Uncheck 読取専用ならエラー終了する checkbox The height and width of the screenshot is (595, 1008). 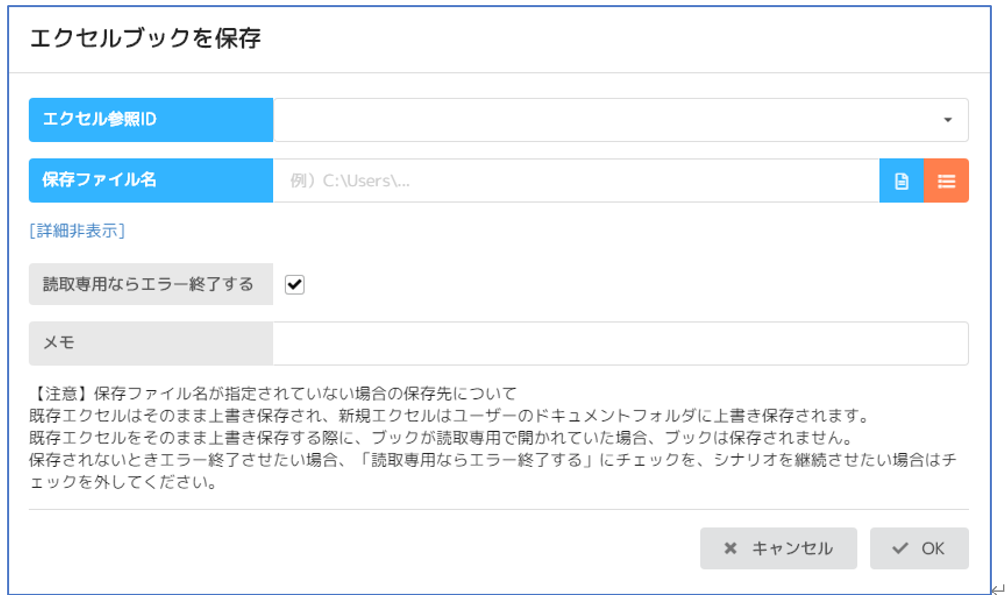294,285
